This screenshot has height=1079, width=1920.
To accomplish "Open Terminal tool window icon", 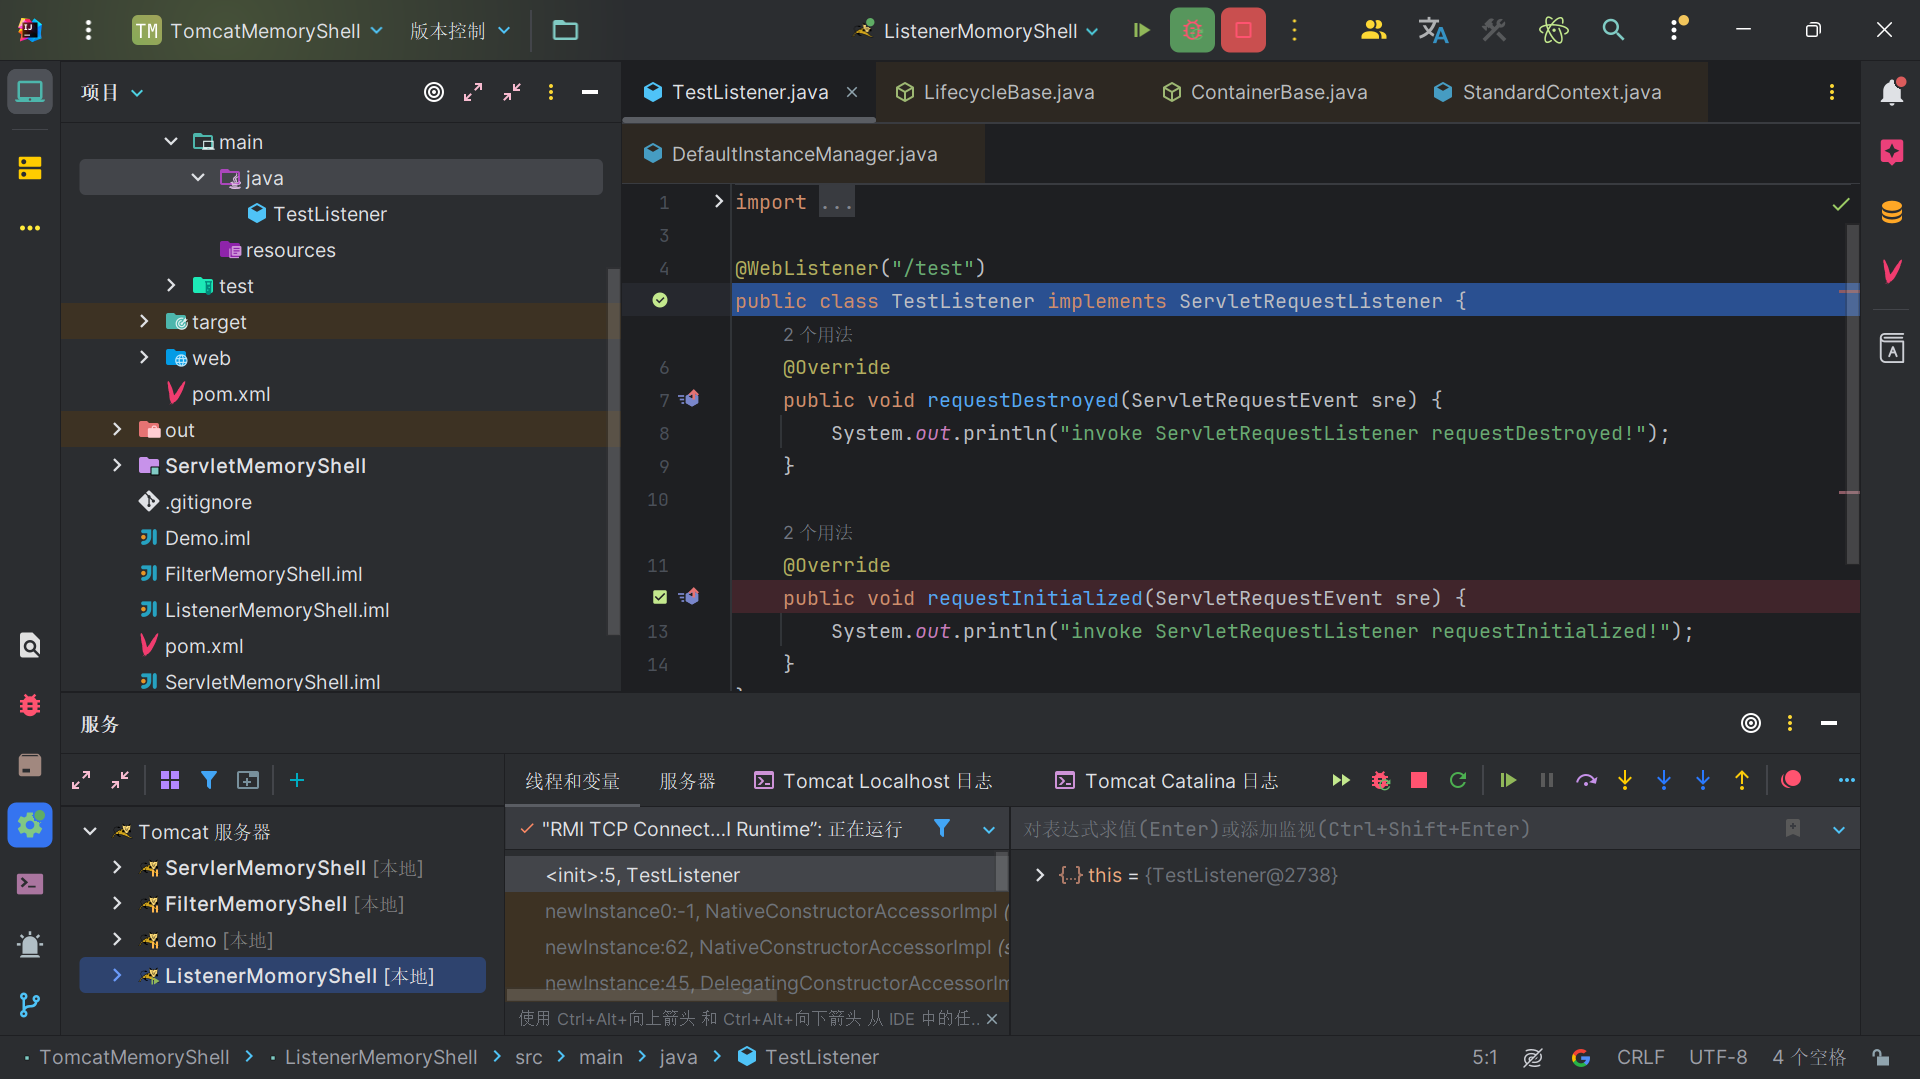I will [x=30, y=884].
